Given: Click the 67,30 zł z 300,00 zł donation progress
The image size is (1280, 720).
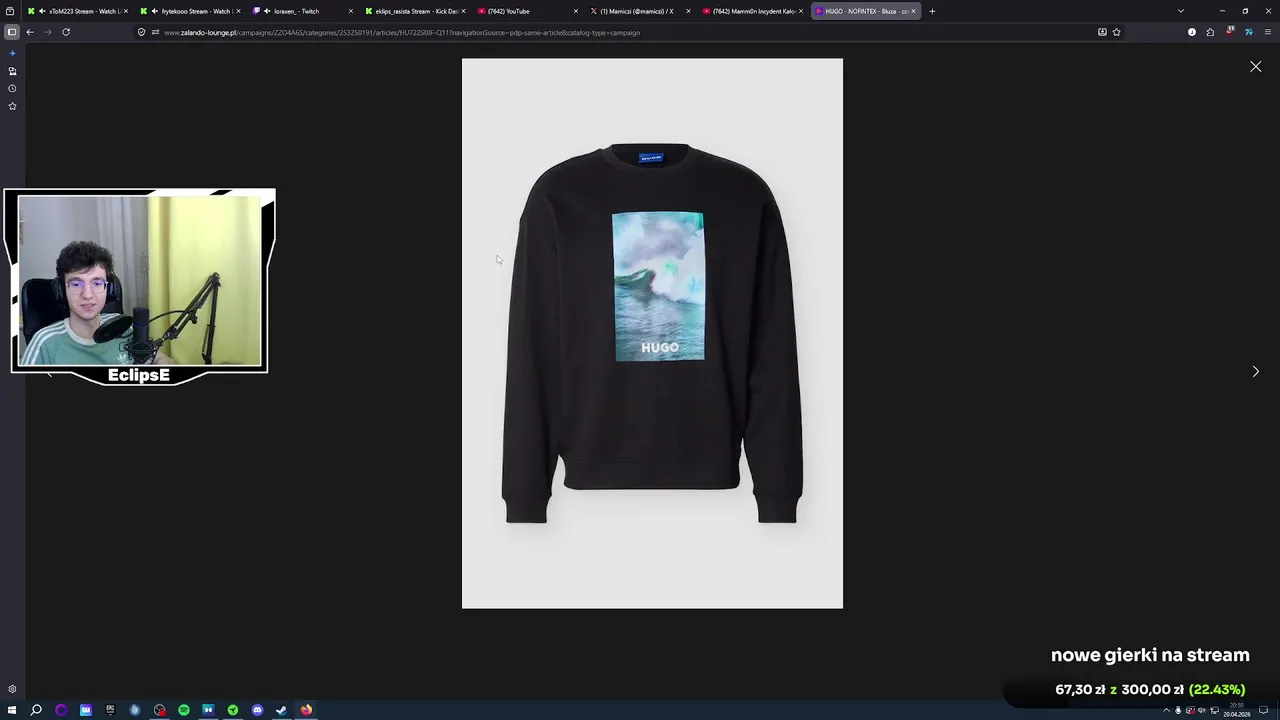Looking at the screenshot, I should 1150,689.
